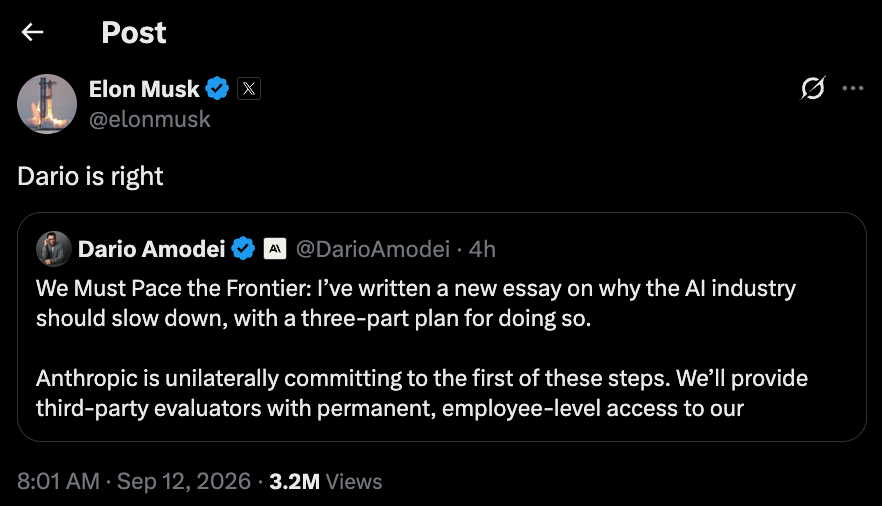882x506 pixels.
Task: Open Grok explain icon on post
Action: [x=812, y=88]
